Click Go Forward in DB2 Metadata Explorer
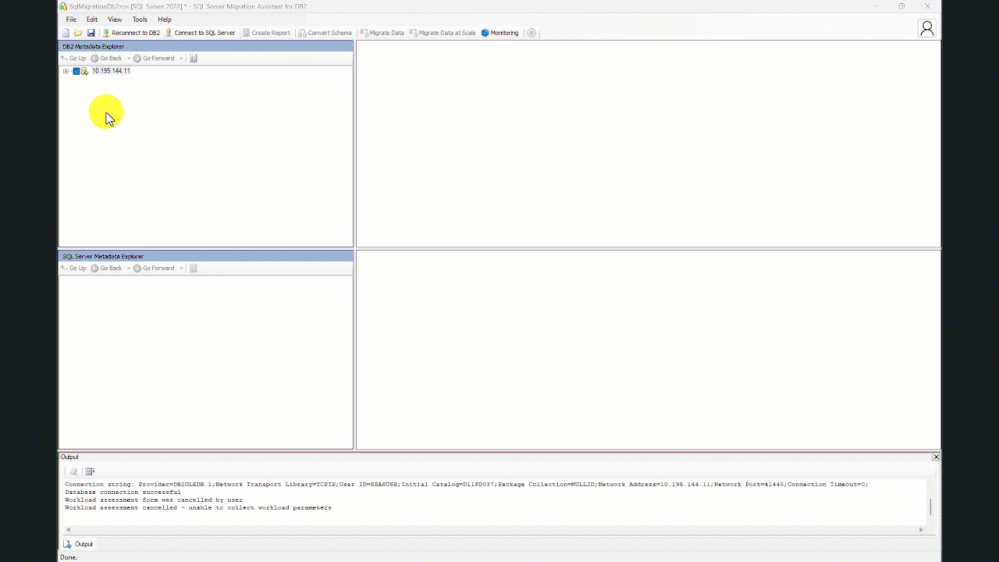This screenshot has width=999, height=562. [154, 58]
